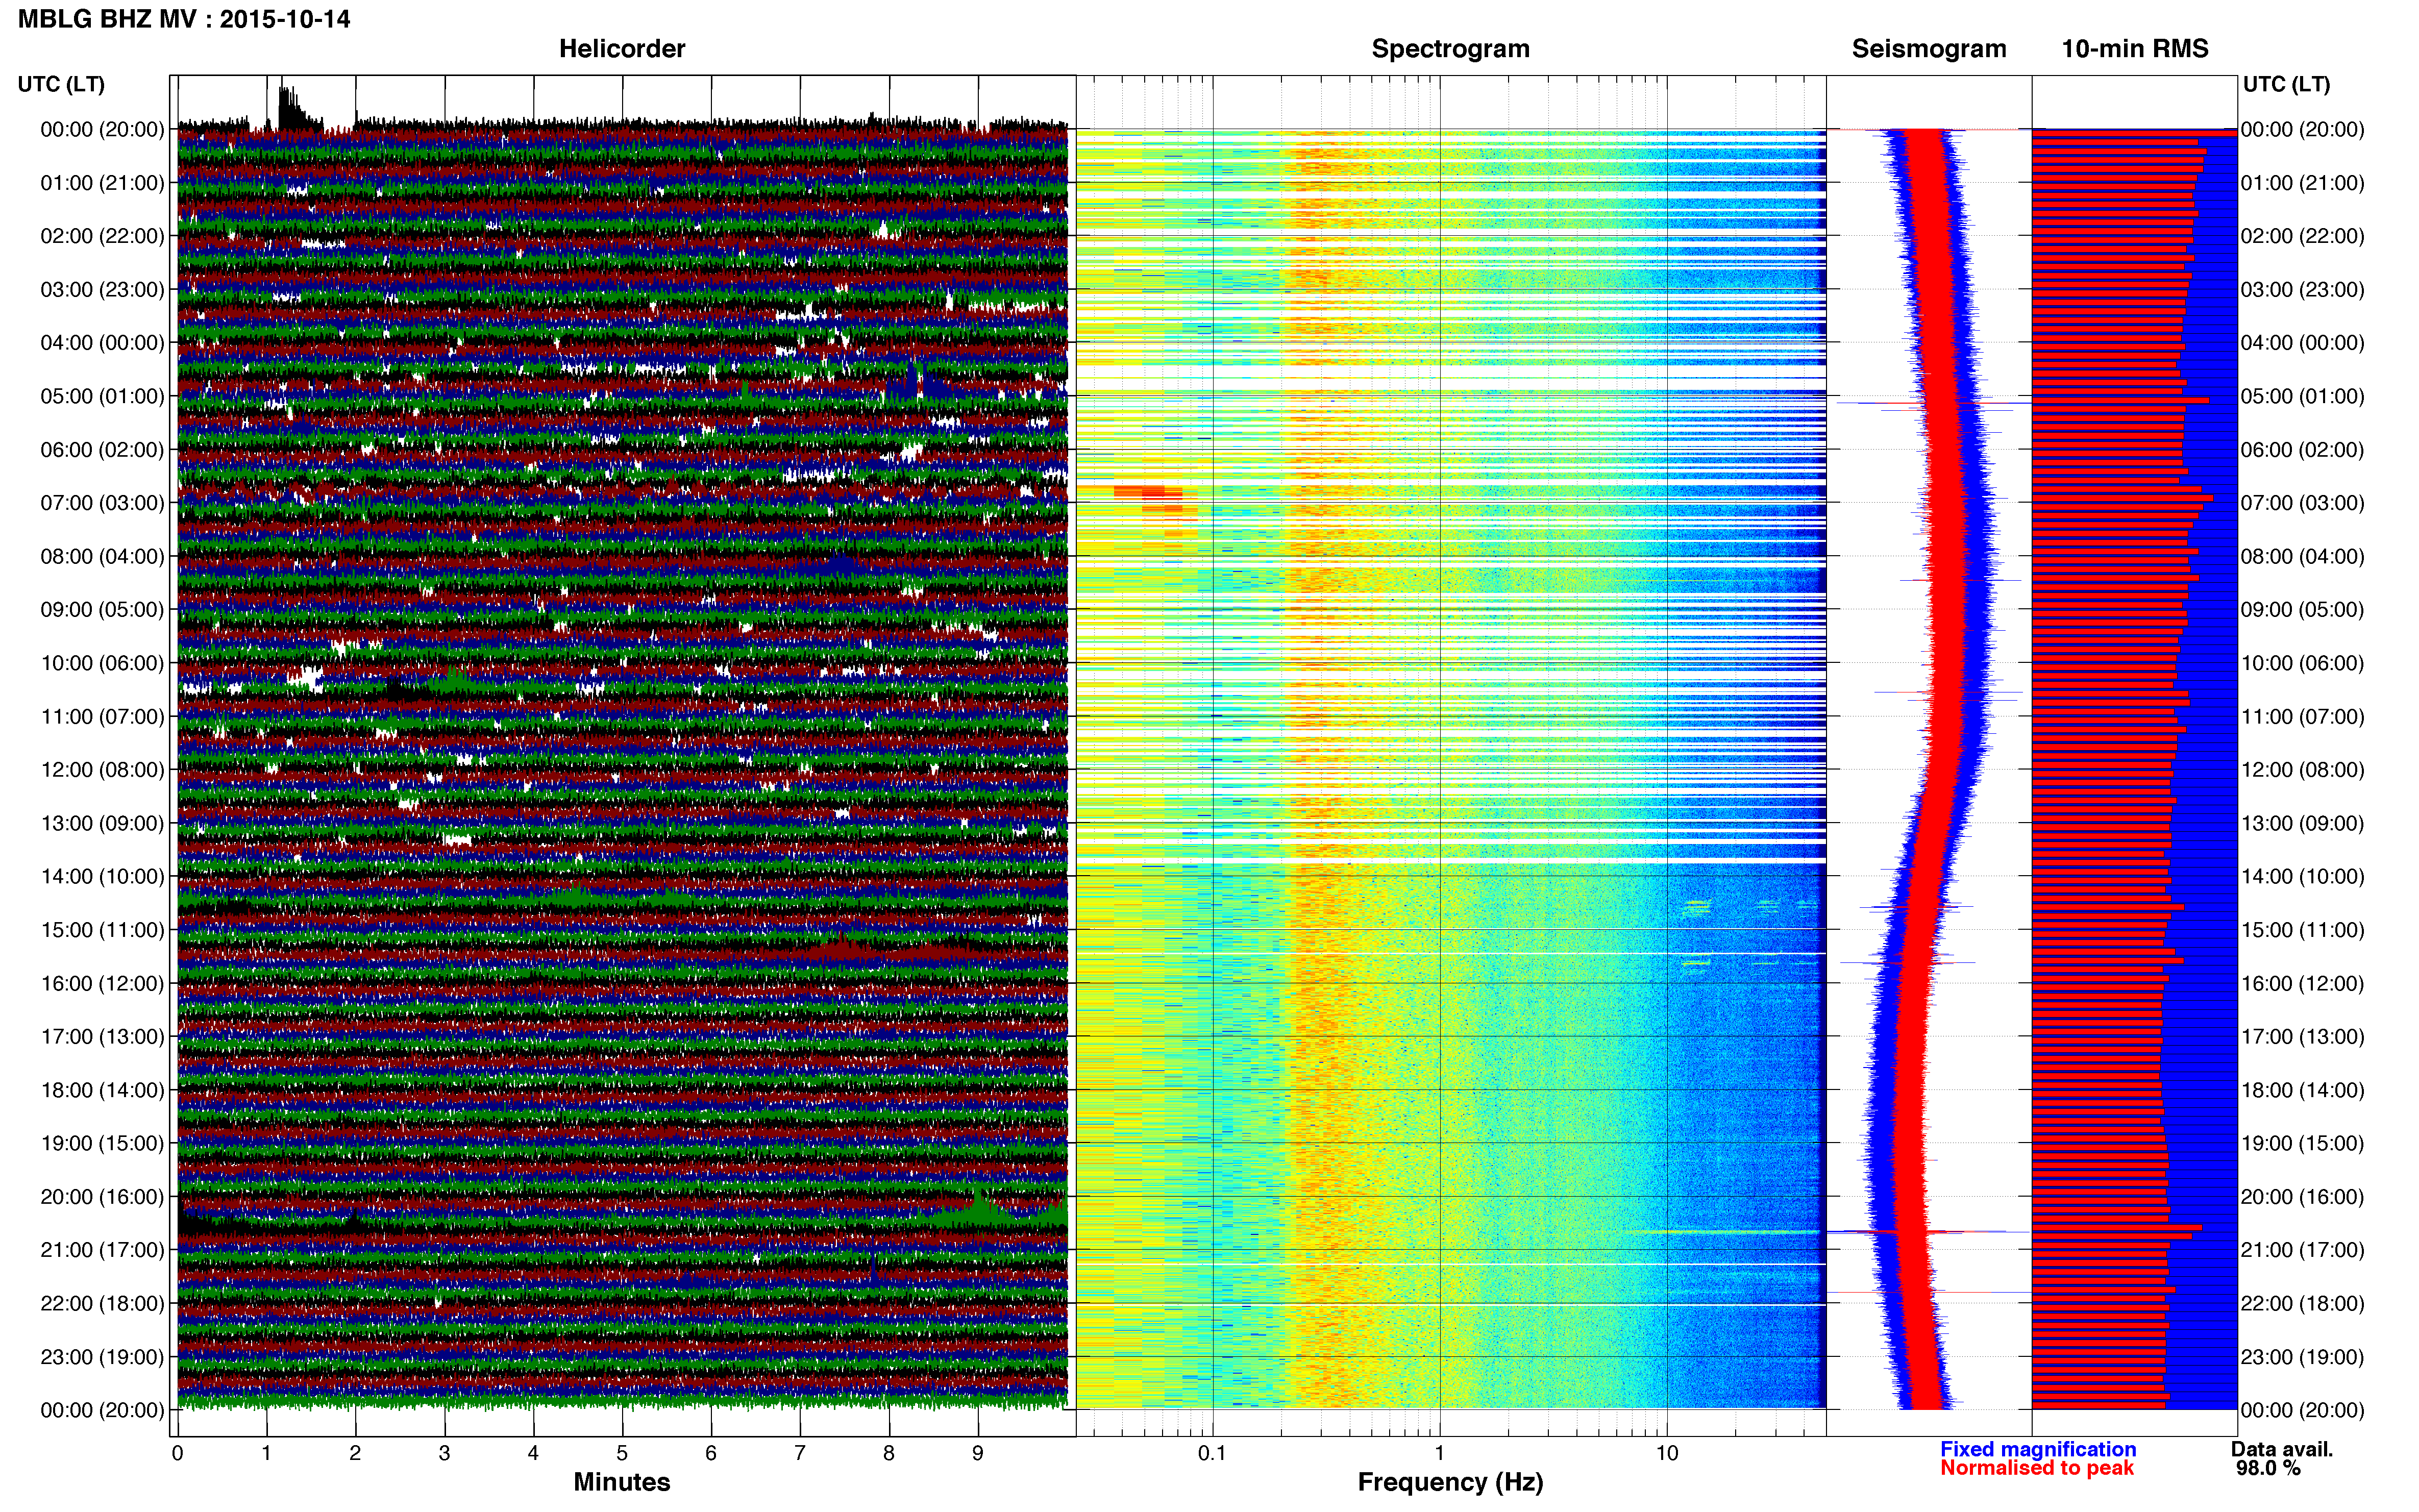Click minute tick label '5' on helicorder axis
This screenshot has height=1512, width=2419.
[622, 1453]
